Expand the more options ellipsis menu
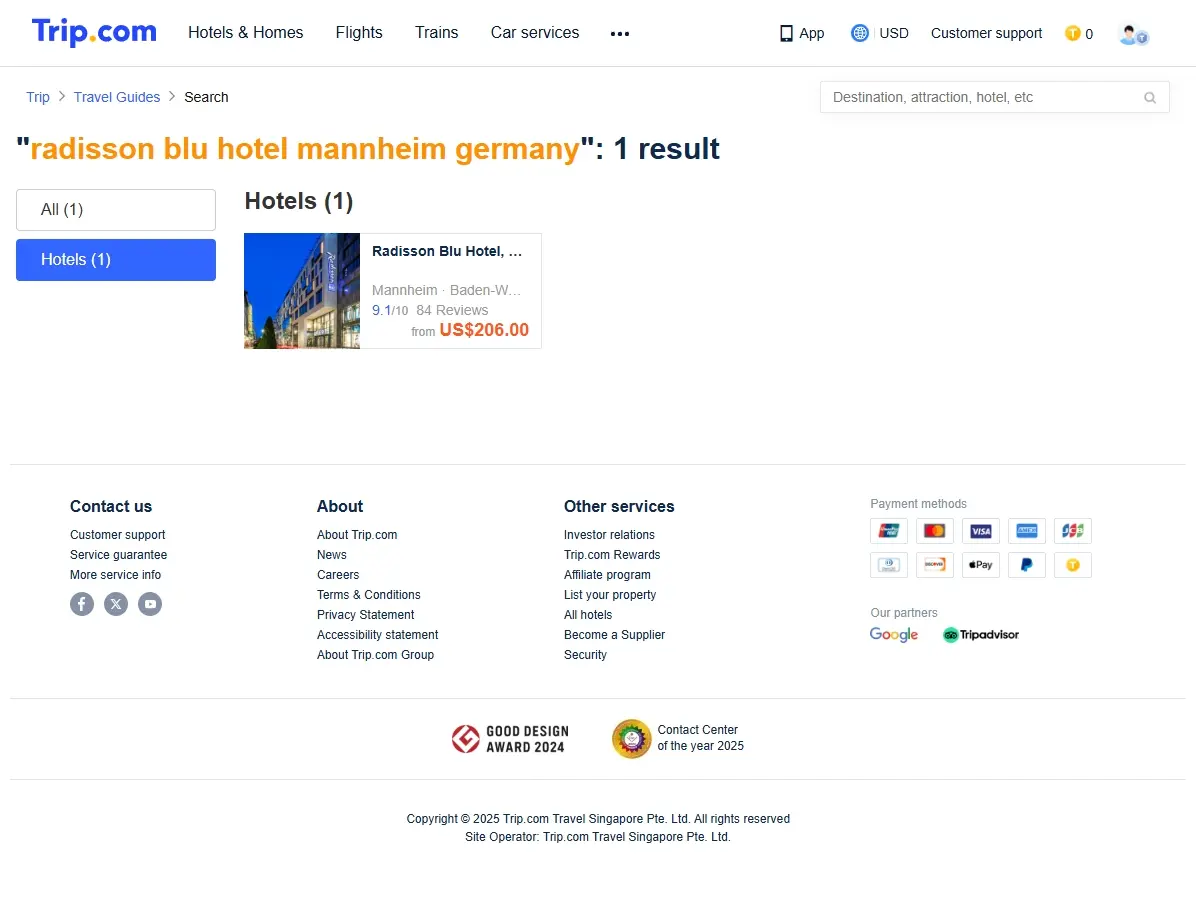This screenshot has width=1196, height=921. coord(620,34)
